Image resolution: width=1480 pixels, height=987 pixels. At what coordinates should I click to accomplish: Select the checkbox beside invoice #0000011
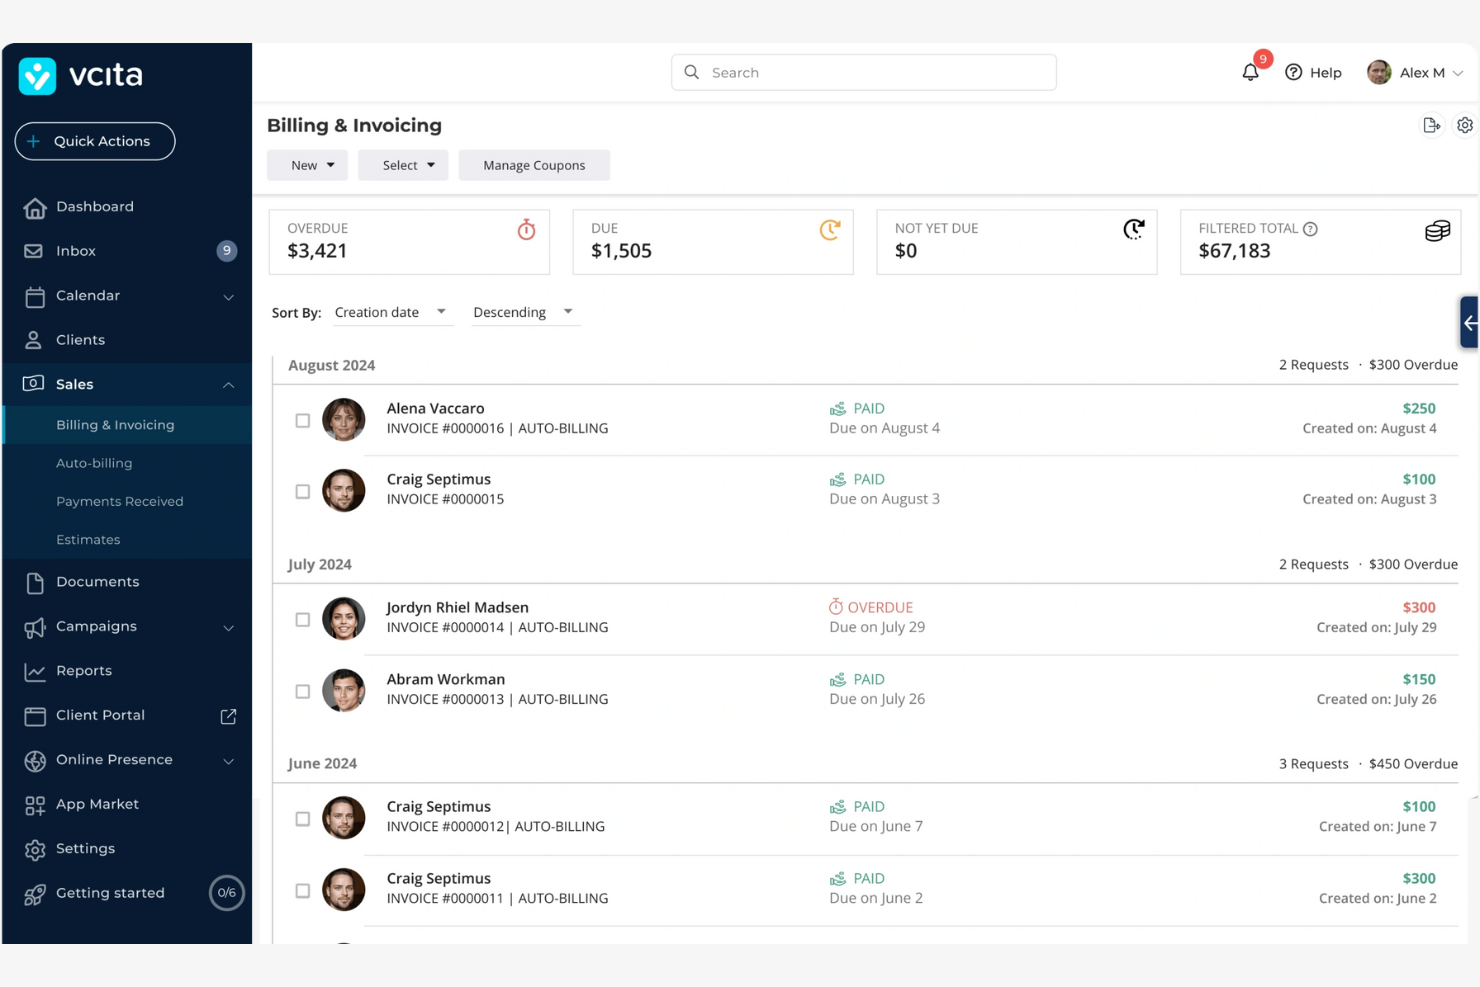(x=303, y=890)
